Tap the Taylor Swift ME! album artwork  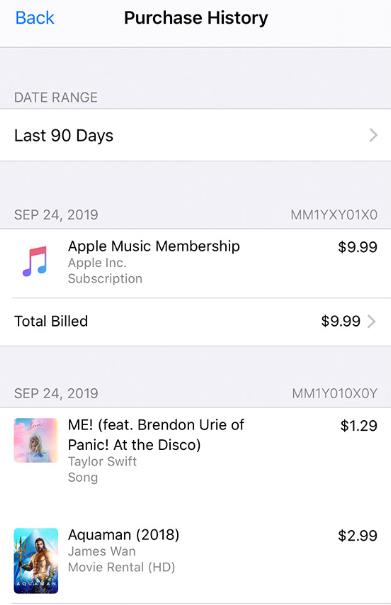(36, 440)
